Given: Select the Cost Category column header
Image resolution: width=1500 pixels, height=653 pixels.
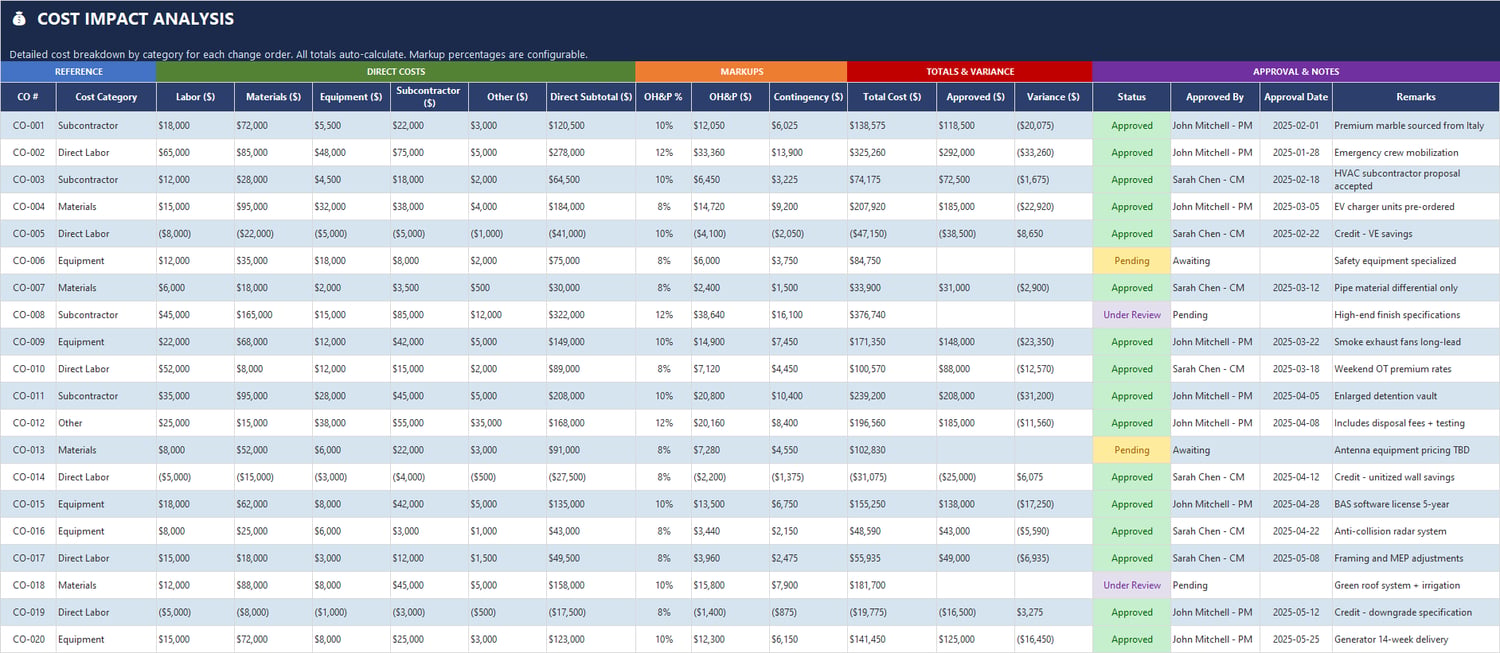Looking at the screenshot, I should [x=106, y=97].
